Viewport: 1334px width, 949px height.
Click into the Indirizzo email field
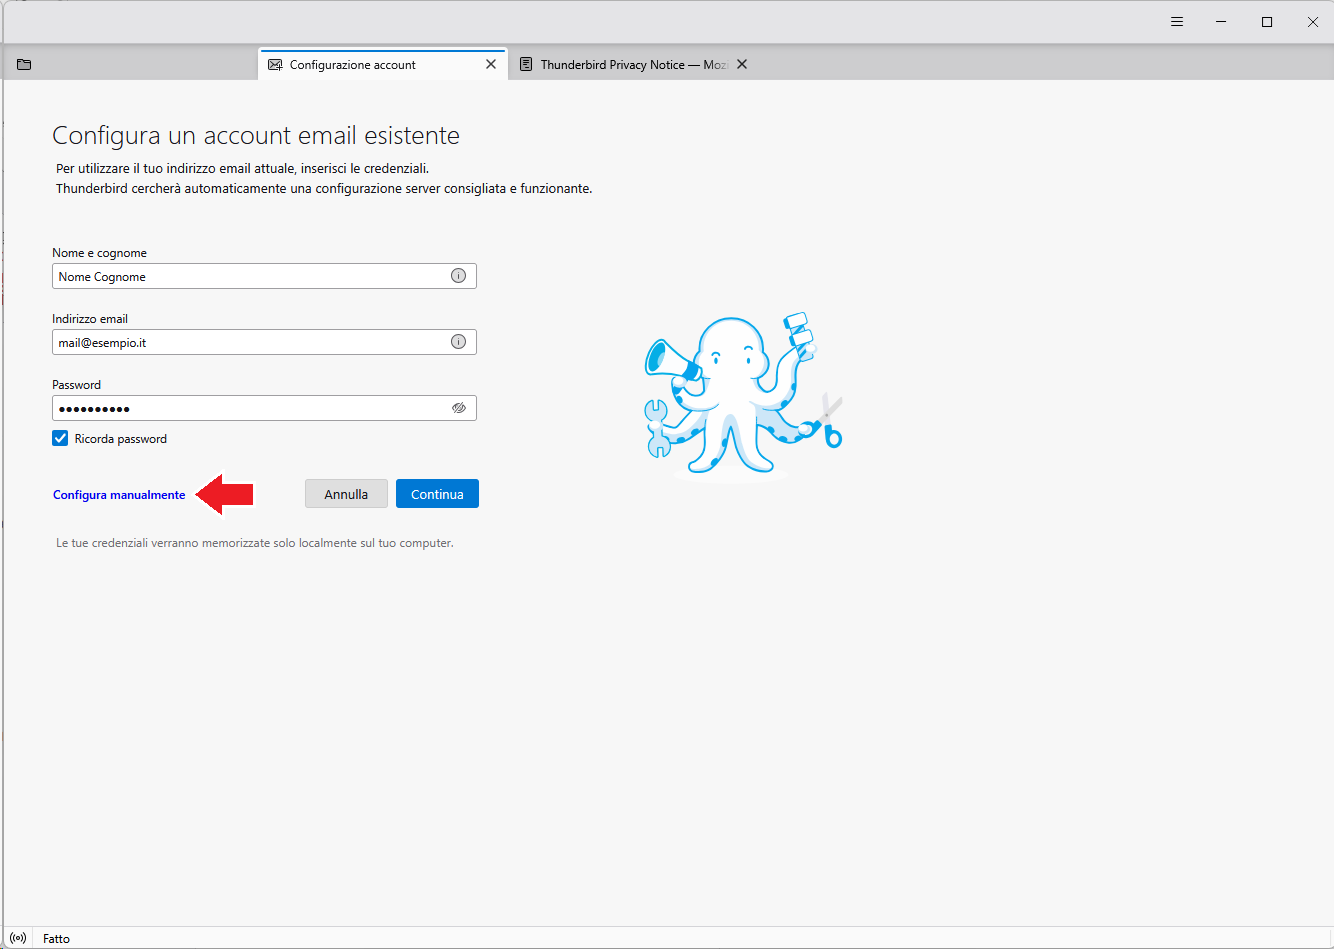[x=250, y=342]
